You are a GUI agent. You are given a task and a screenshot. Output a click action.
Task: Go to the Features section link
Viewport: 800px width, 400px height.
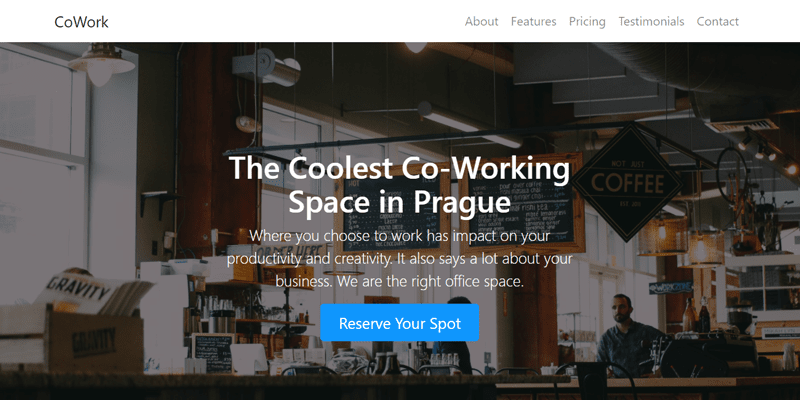(534, 21)
